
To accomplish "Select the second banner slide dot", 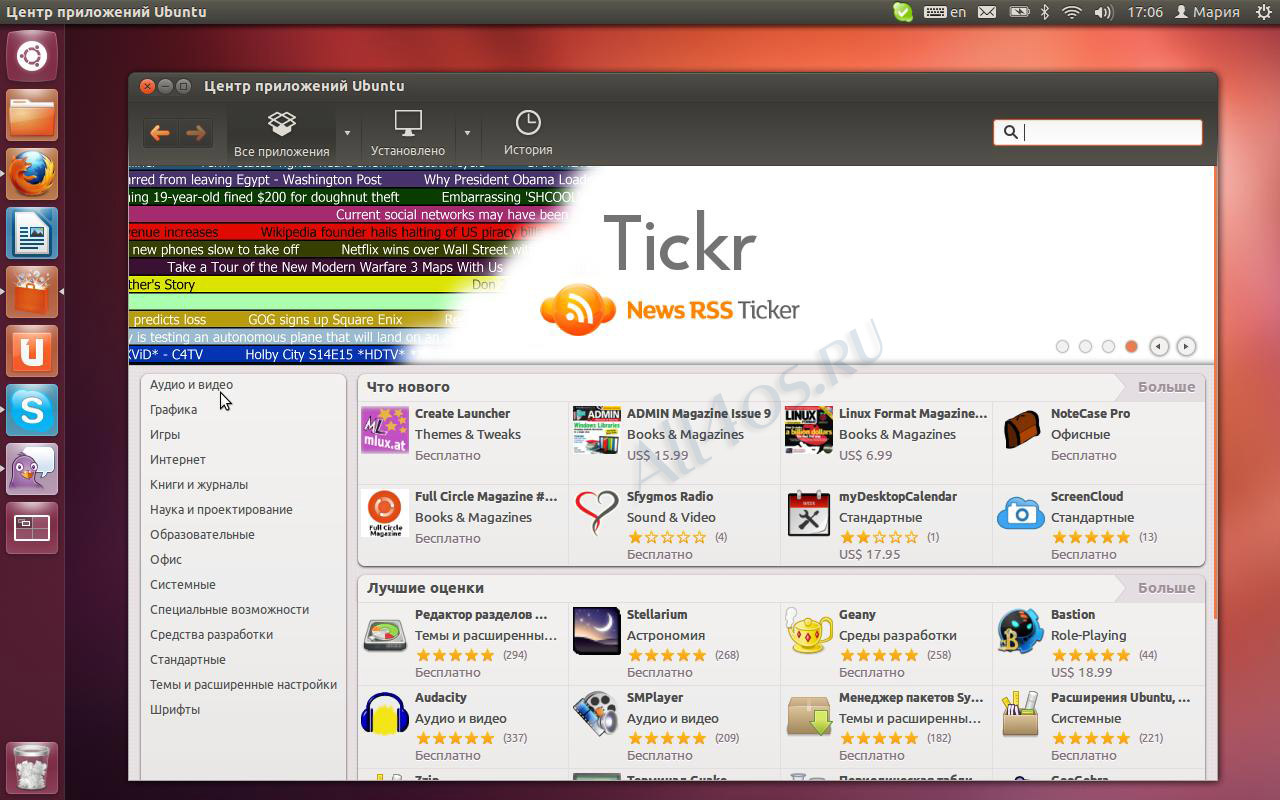I will coord(1085,346).
